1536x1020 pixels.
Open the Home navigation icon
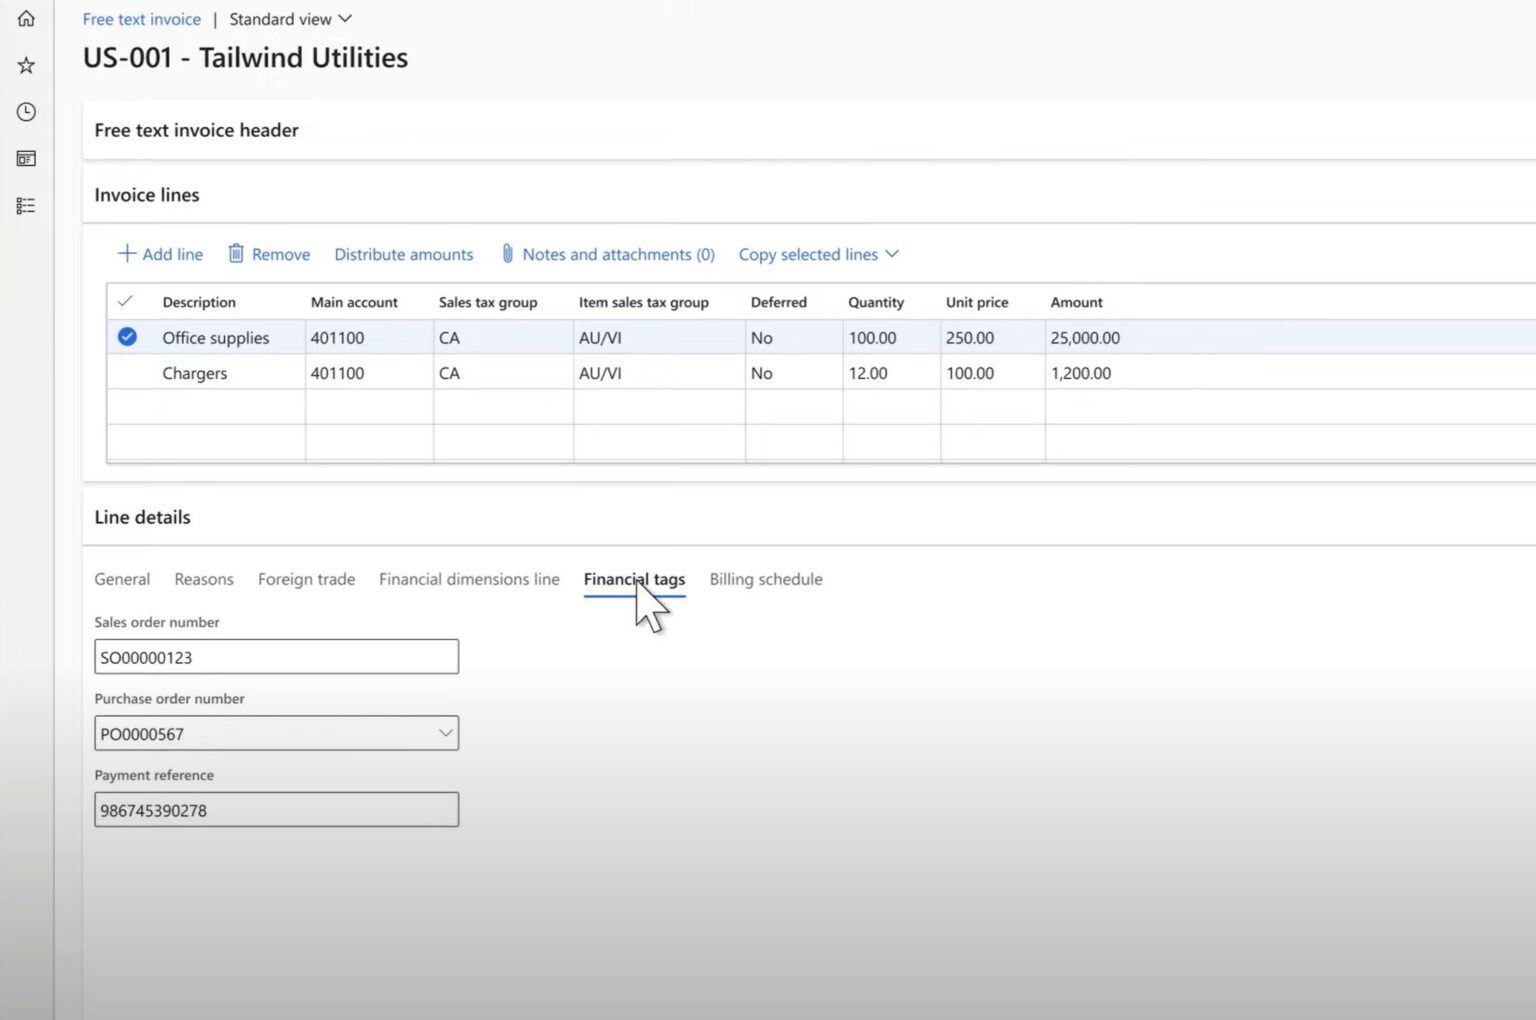25,17
